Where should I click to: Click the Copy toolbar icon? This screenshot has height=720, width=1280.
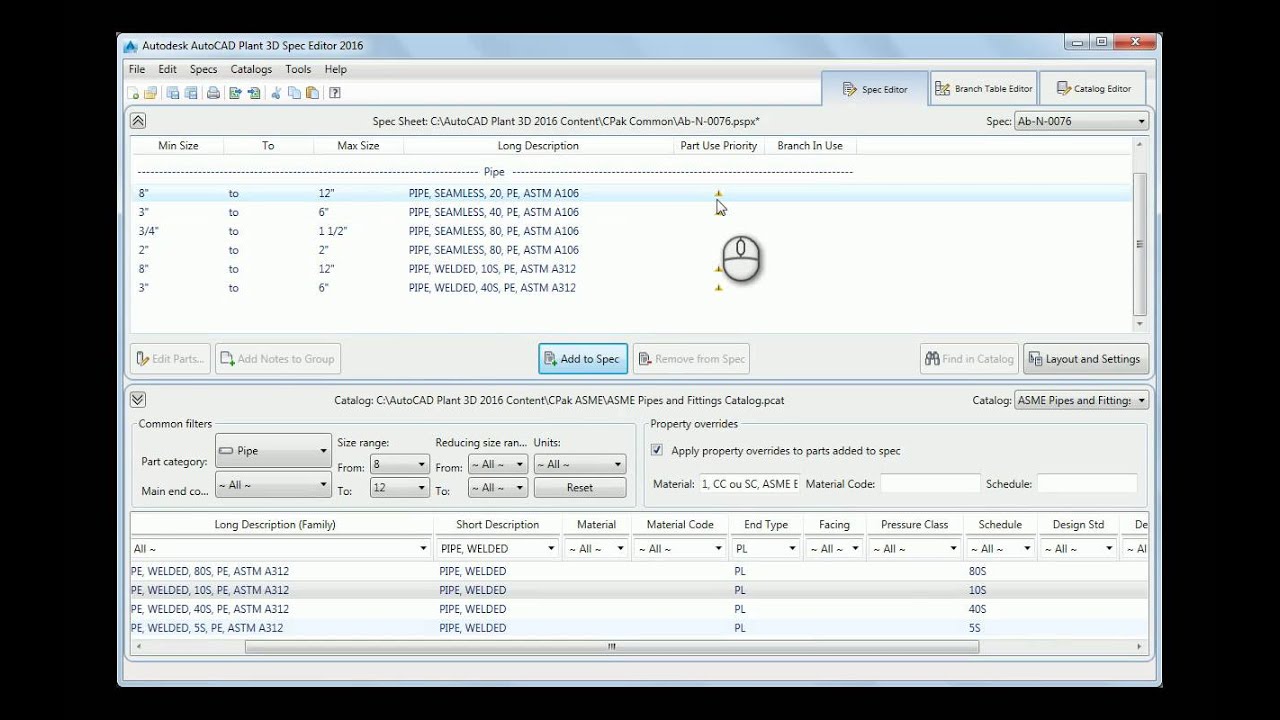[x=294, y=93]
